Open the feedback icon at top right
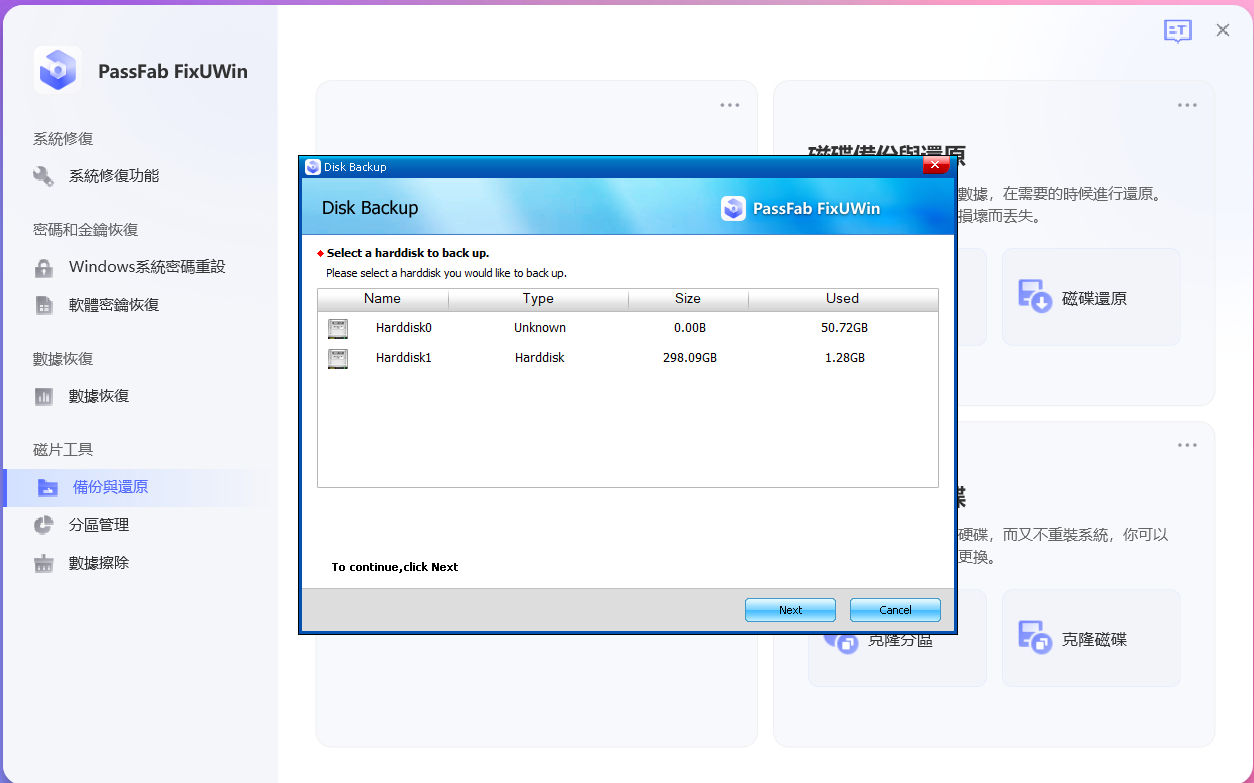 point(1178,31)
